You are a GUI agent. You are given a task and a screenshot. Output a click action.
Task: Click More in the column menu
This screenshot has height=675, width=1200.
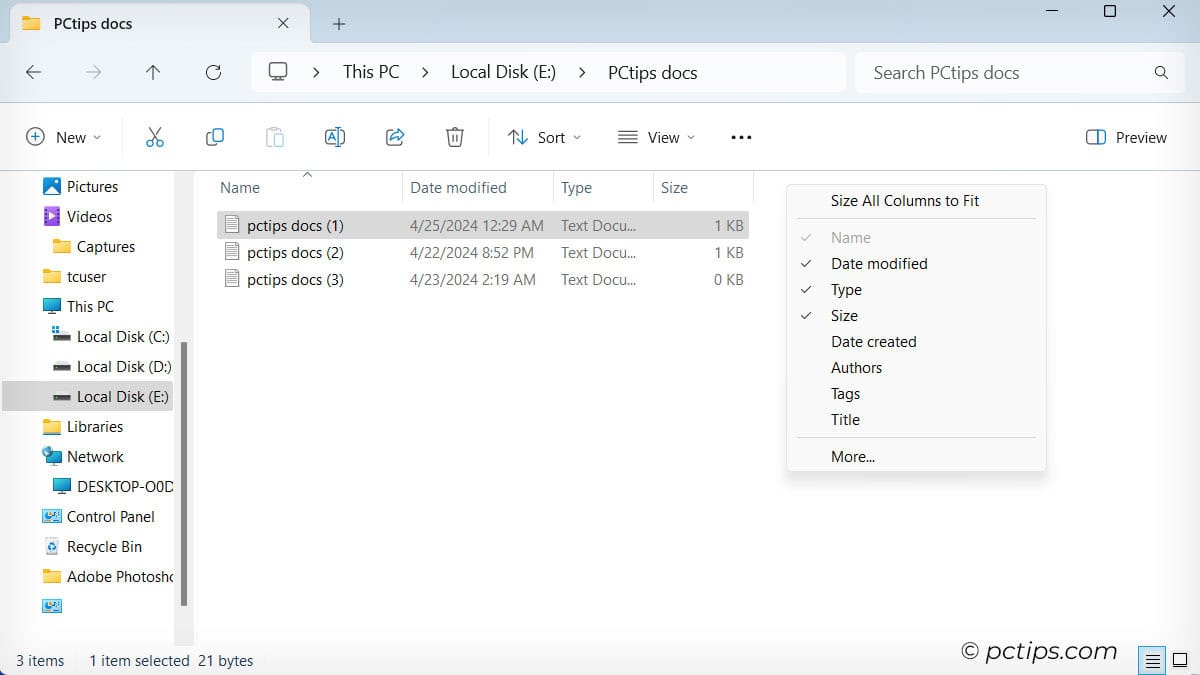coord(852,456)
